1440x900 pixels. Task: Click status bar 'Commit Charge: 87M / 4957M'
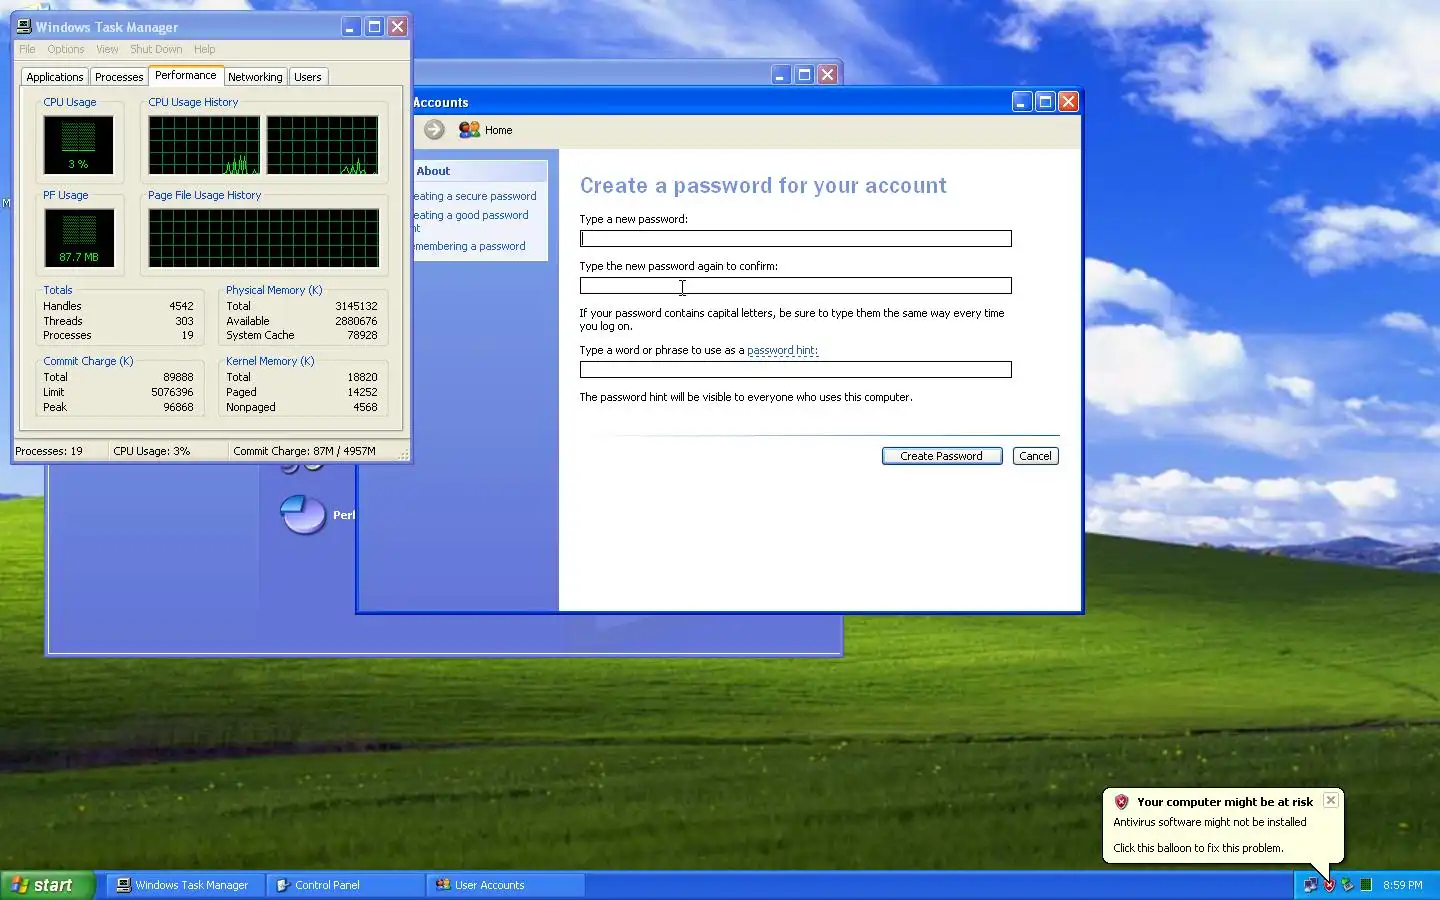(304, 451)
